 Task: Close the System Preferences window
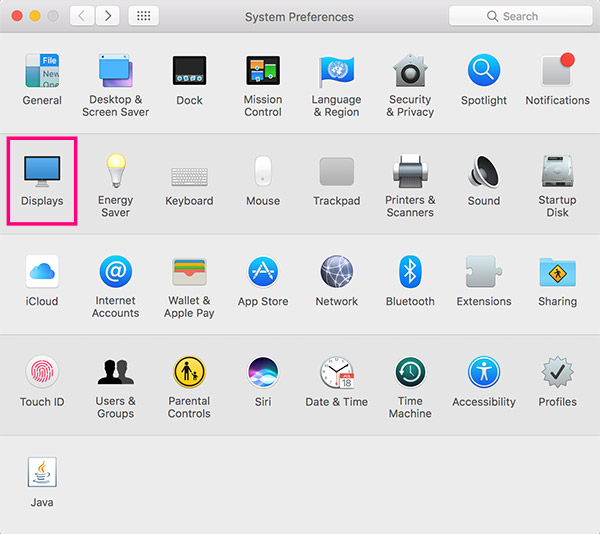pos(17,16)
